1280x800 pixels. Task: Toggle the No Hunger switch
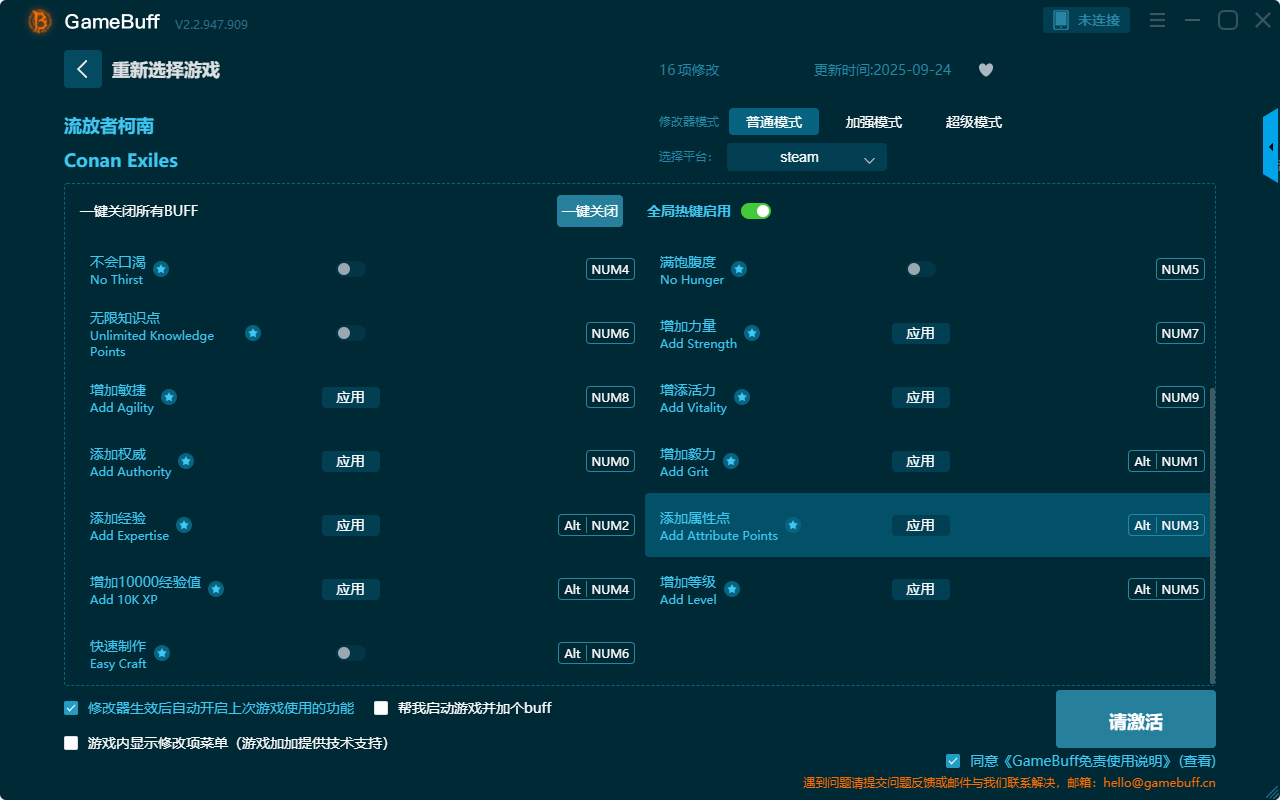click(x=920, y=269)
